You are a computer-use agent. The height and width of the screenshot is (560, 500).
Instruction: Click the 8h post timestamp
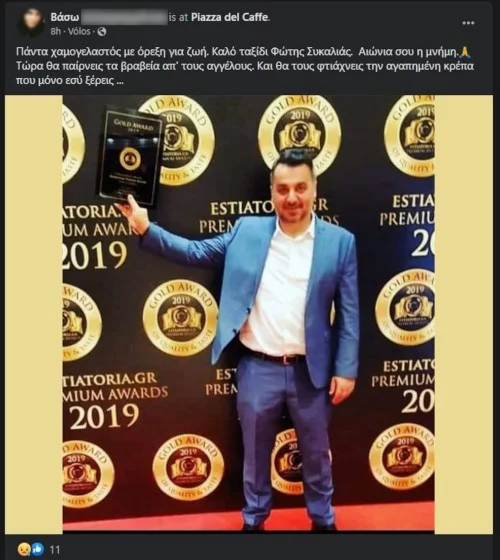click(x=55, y=31)
